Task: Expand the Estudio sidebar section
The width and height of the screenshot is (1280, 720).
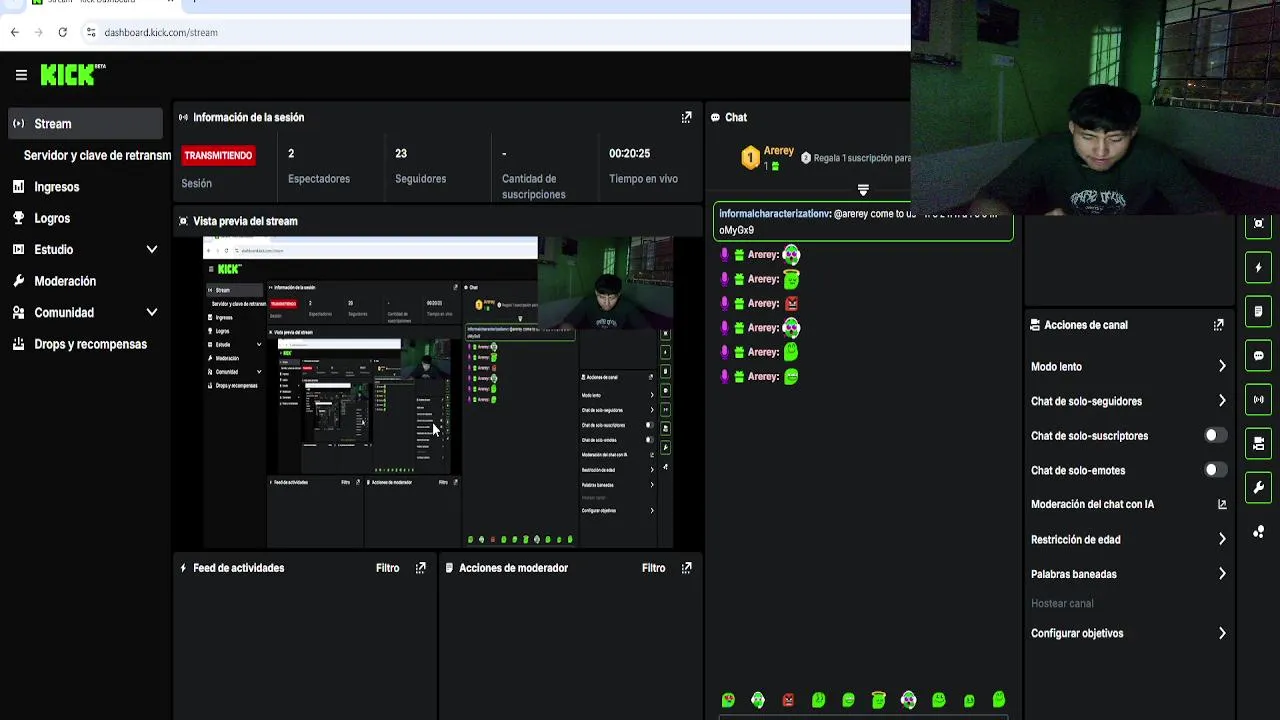Action: point(152,249)
